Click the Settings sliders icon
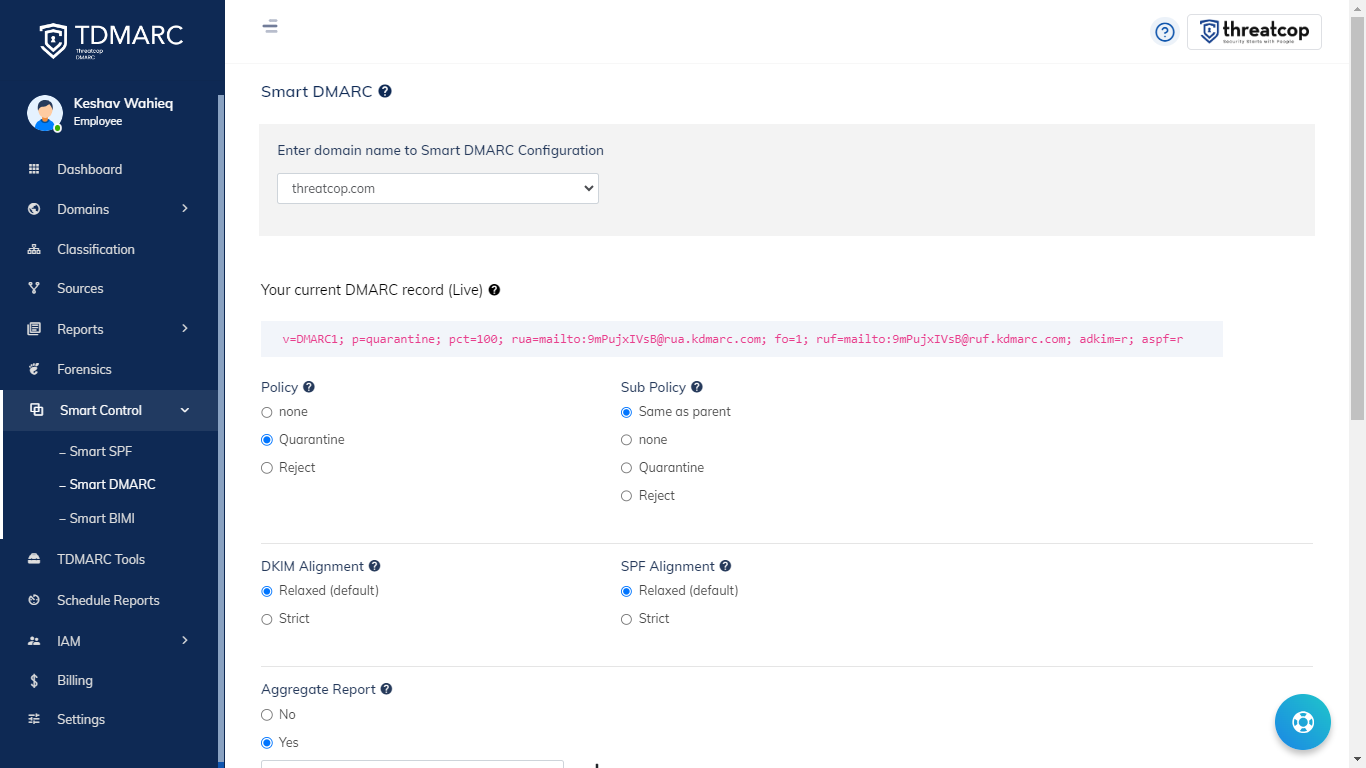 (x=34, y=719)
